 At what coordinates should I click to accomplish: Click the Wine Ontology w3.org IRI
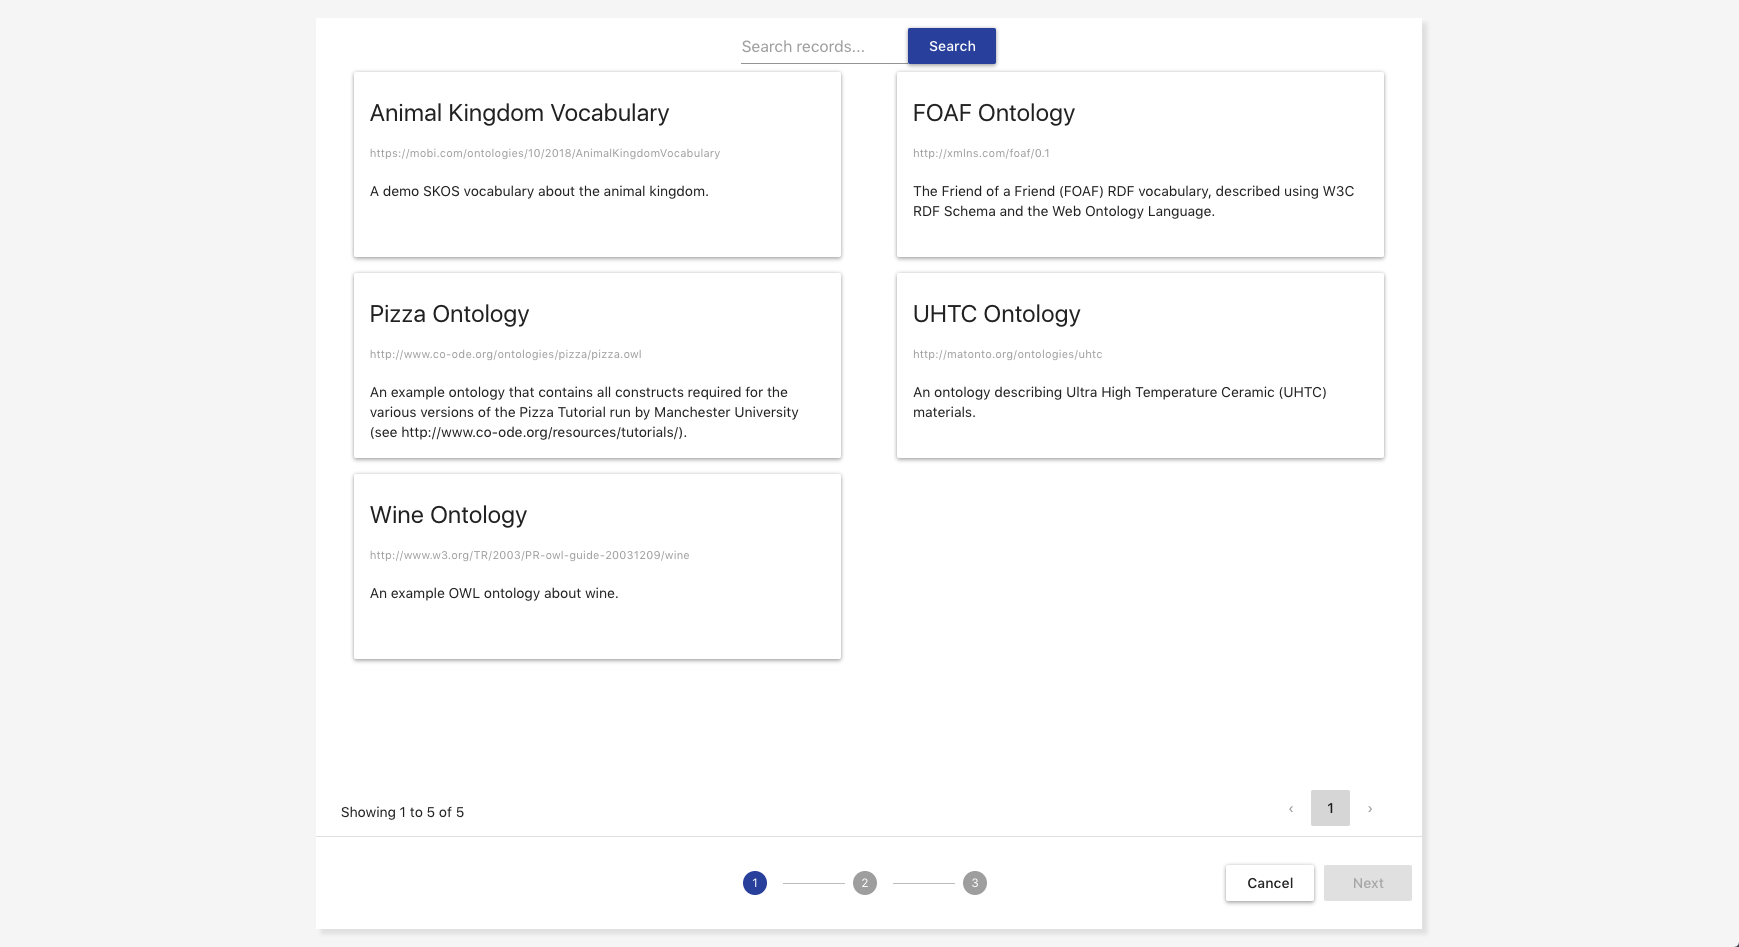pos(529,556)
